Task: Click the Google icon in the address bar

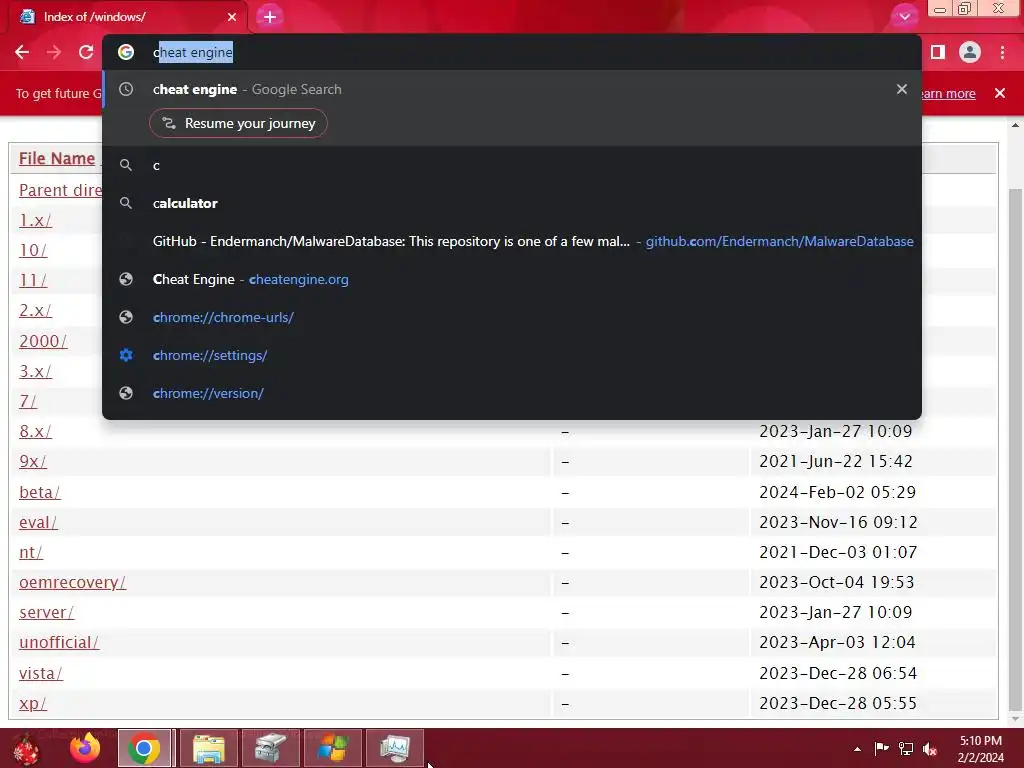Action: pyautogui.click(x=126, y=52)
